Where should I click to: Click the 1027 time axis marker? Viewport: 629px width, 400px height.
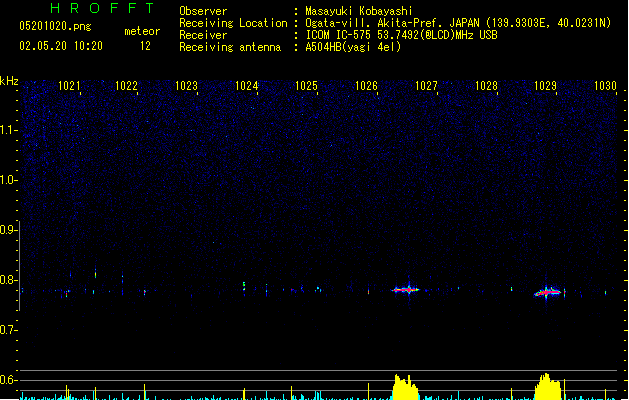(426, 86)
